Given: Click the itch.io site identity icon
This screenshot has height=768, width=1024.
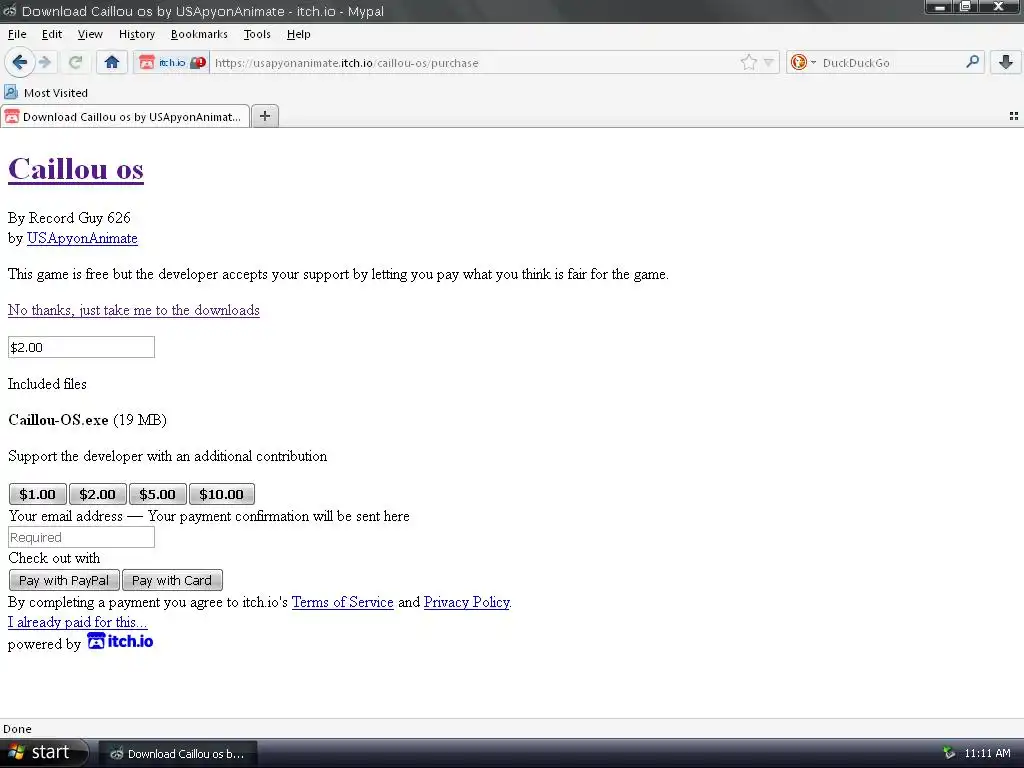Looking at the screenshot, I should [172, 63].
